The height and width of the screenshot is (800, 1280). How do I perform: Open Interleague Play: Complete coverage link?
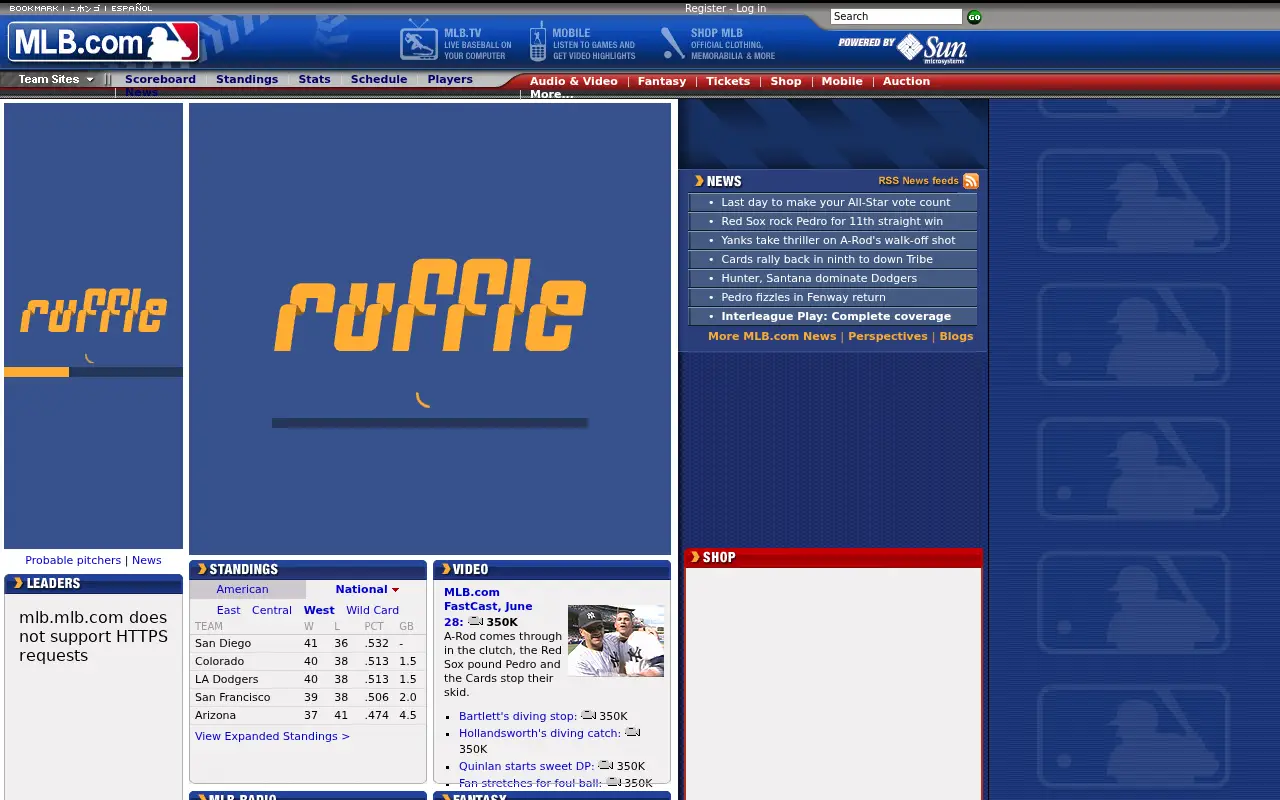pos(836,316)
